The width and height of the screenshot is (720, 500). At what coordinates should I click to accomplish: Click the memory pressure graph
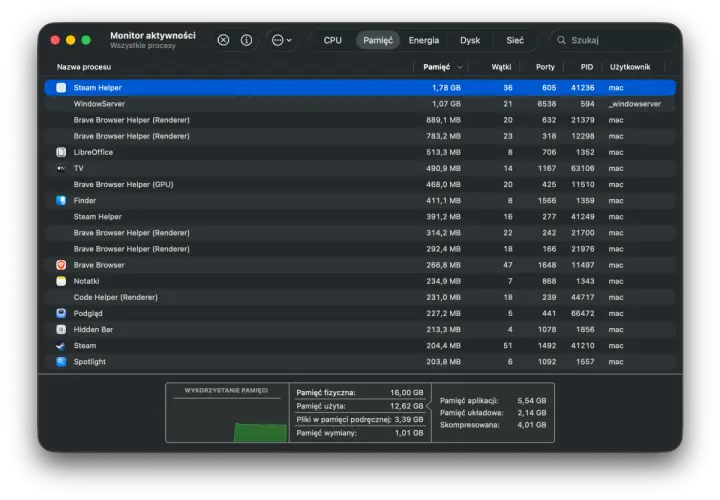click(227, 418)
